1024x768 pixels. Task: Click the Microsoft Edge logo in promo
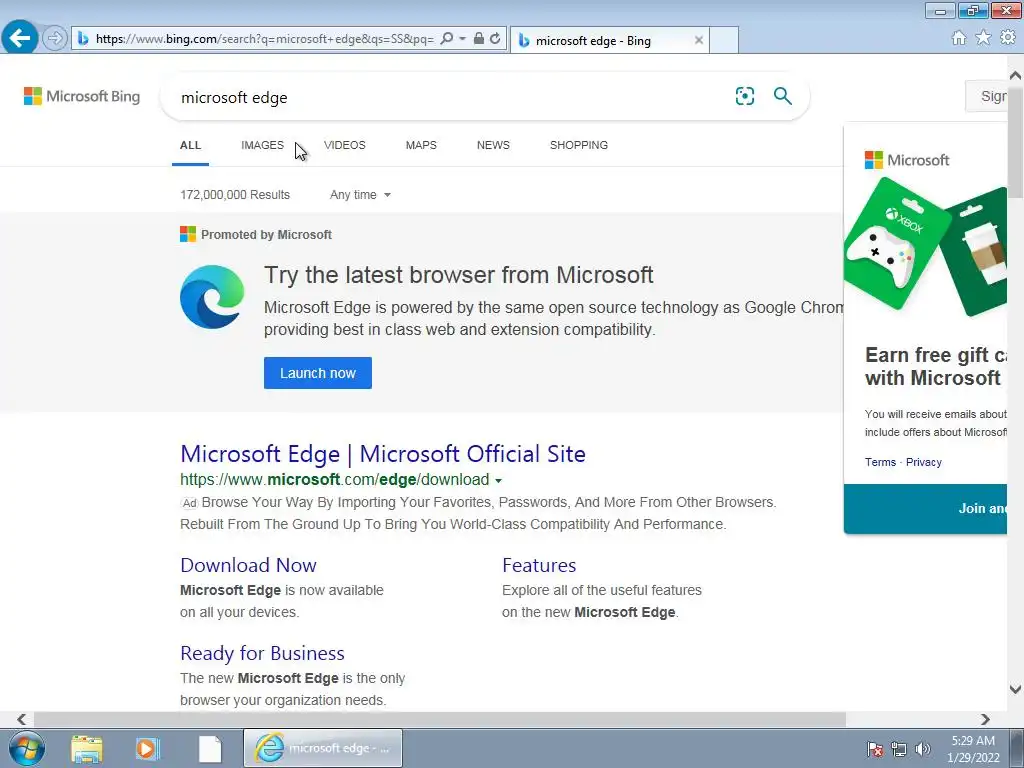[212, 297]
